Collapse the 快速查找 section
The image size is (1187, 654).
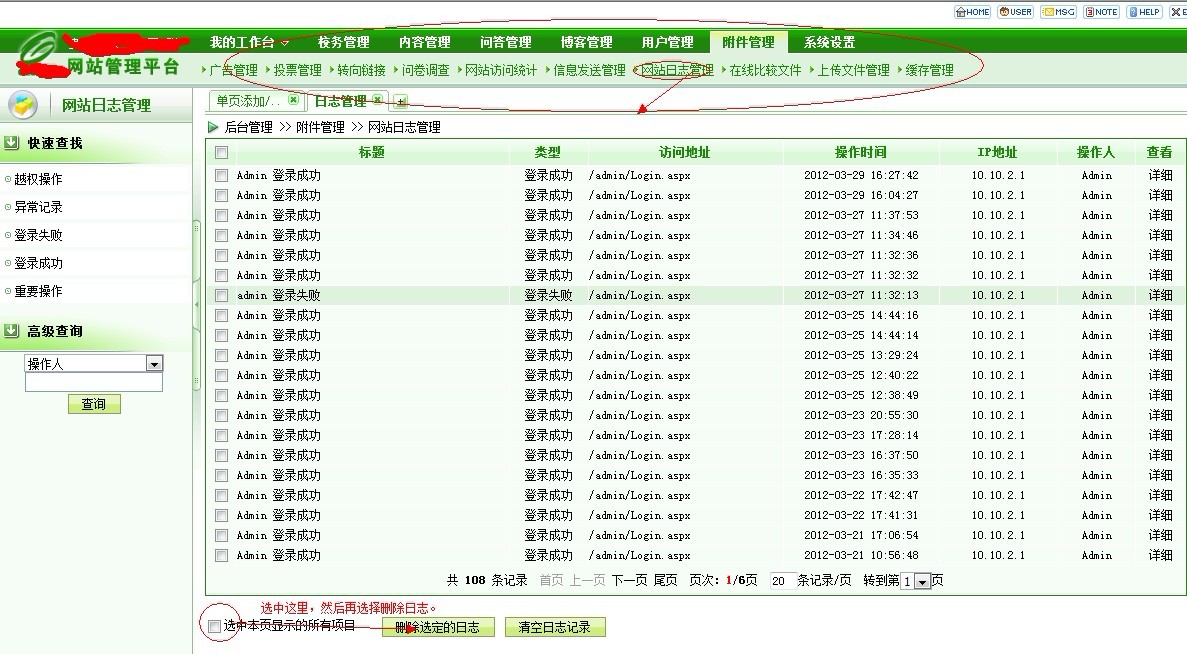coord(11,143)
